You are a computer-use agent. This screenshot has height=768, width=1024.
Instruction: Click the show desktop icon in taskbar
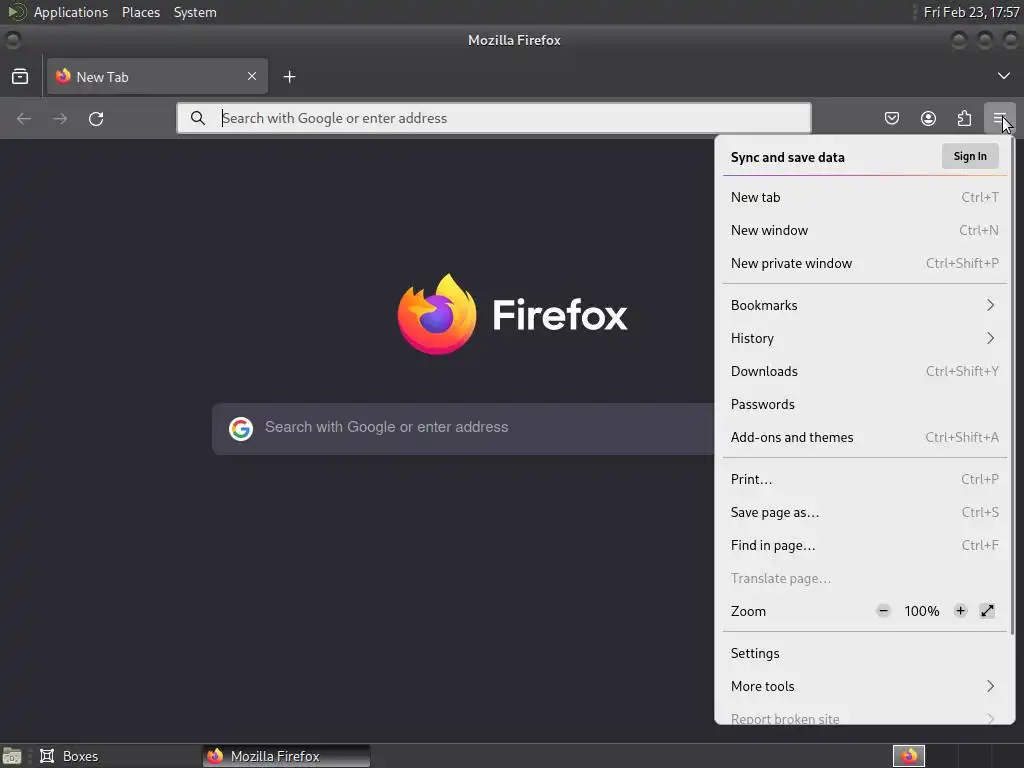pos(12,756)
